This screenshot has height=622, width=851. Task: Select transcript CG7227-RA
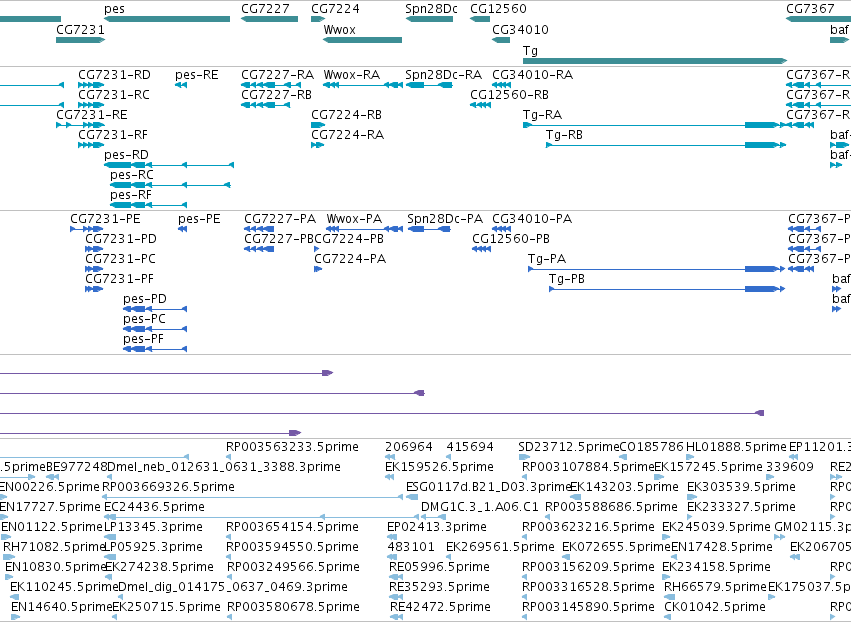pyautogui.click(x=277, y=75)
